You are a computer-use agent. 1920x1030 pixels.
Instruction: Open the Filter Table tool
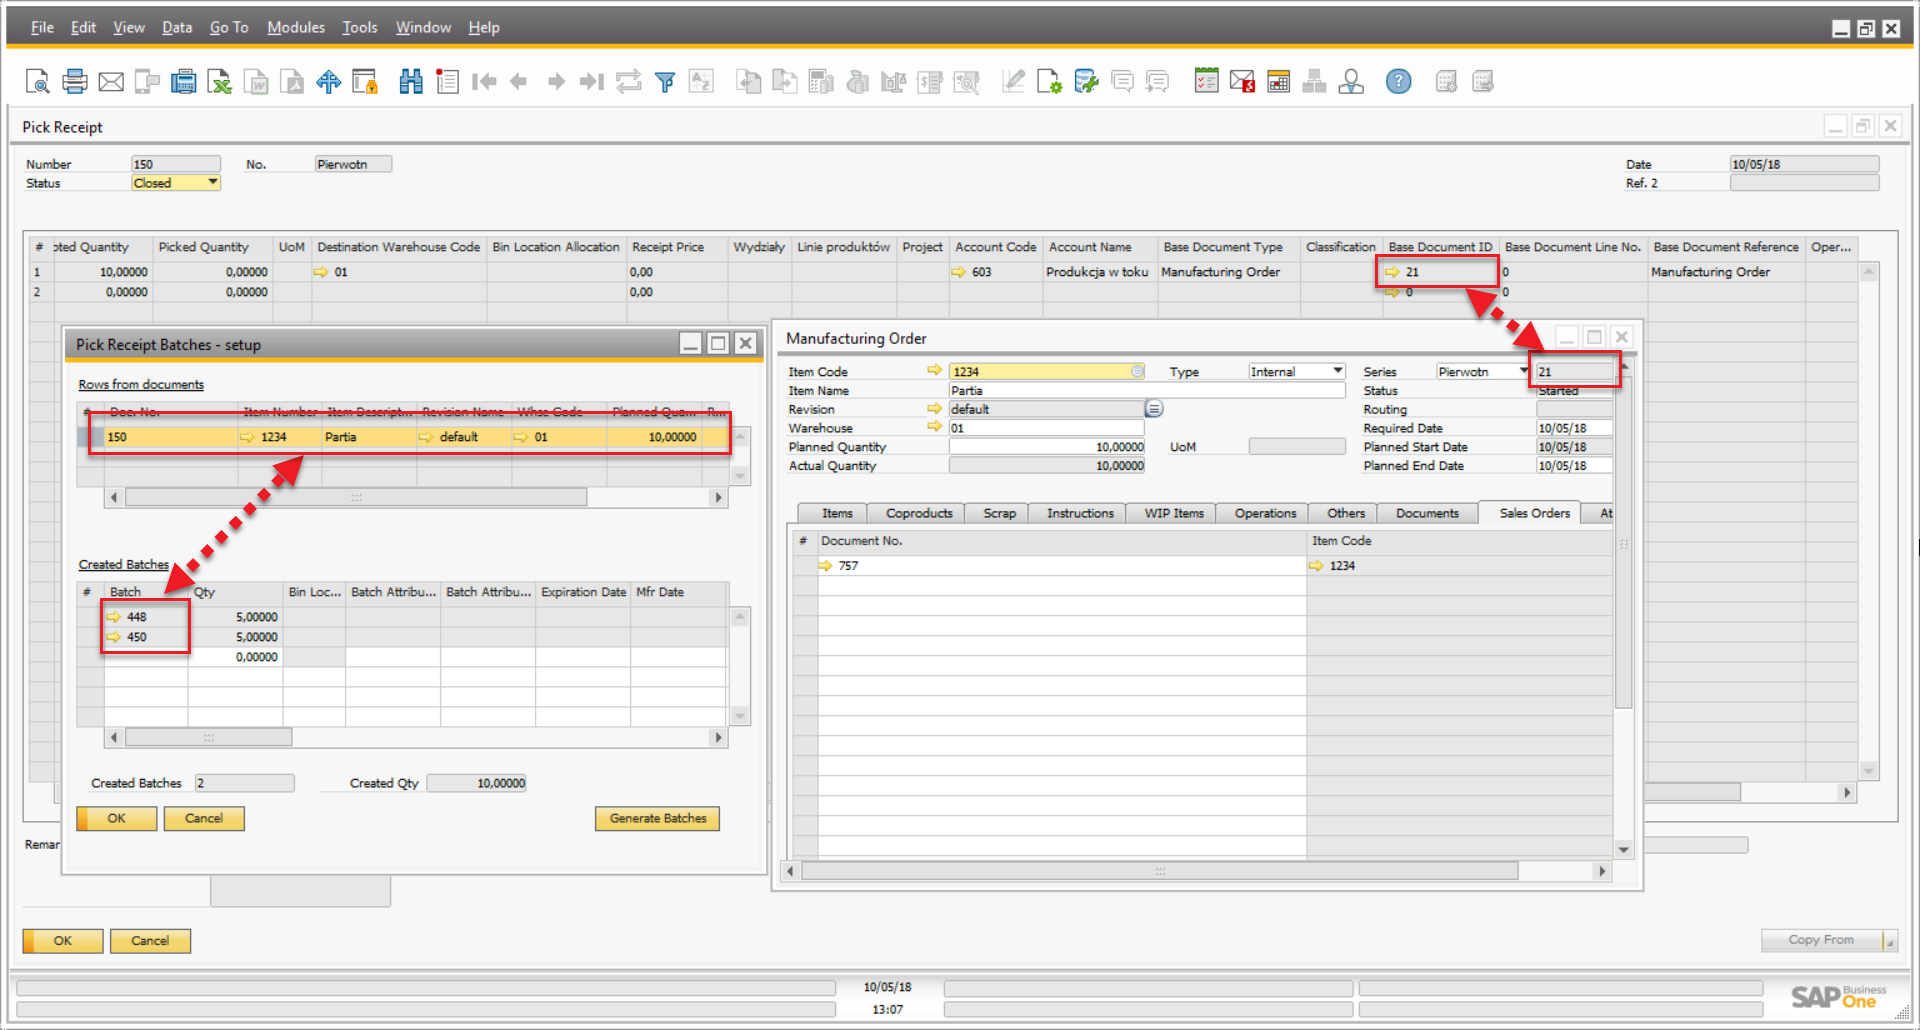pyautogui.click(x=665, y=81)
